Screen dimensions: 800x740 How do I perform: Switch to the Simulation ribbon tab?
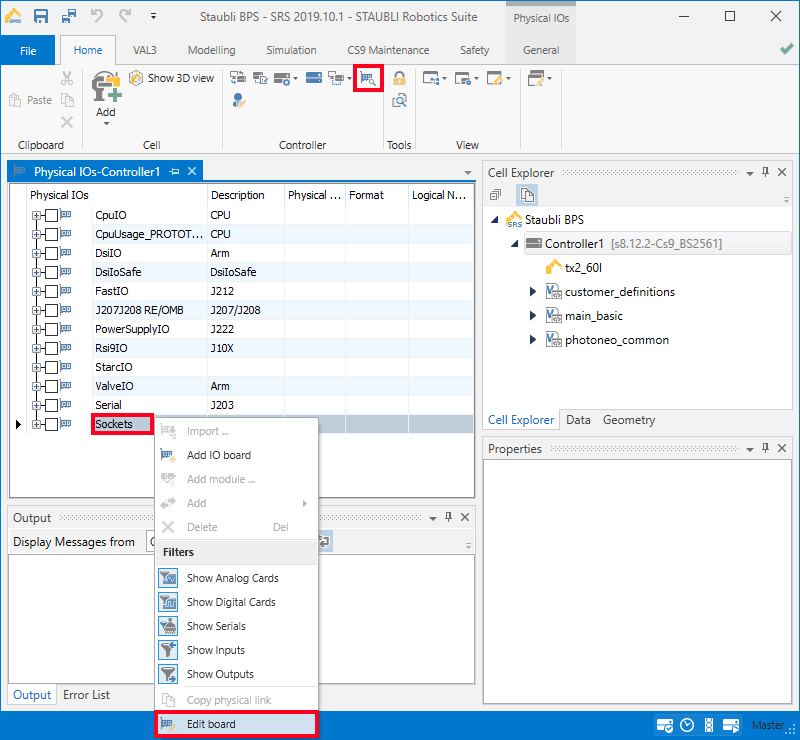291,50
